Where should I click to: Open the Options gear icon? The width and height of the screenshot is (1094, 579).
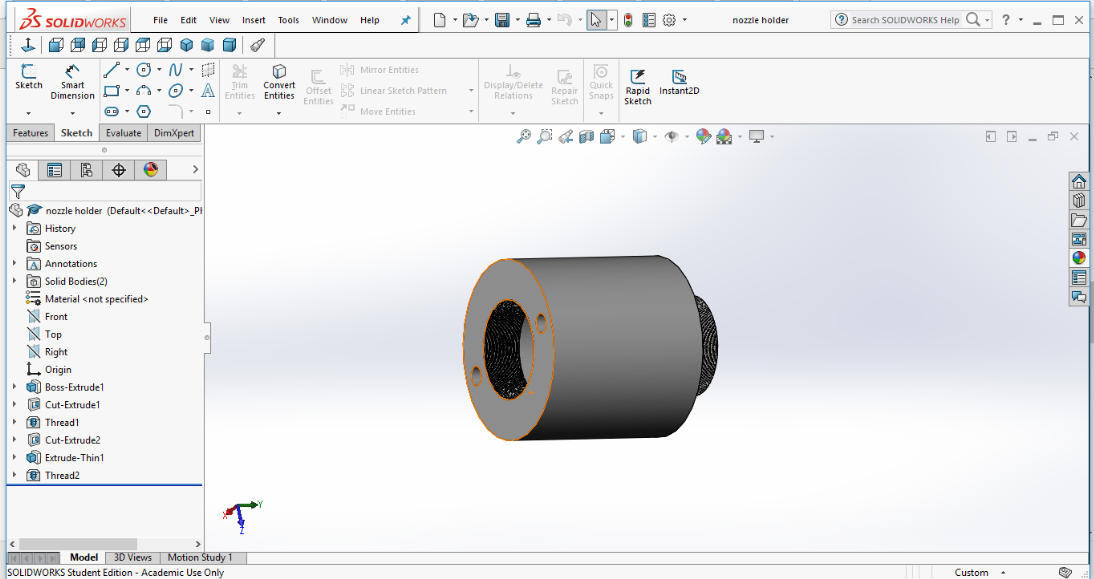(x=669, y=20)
